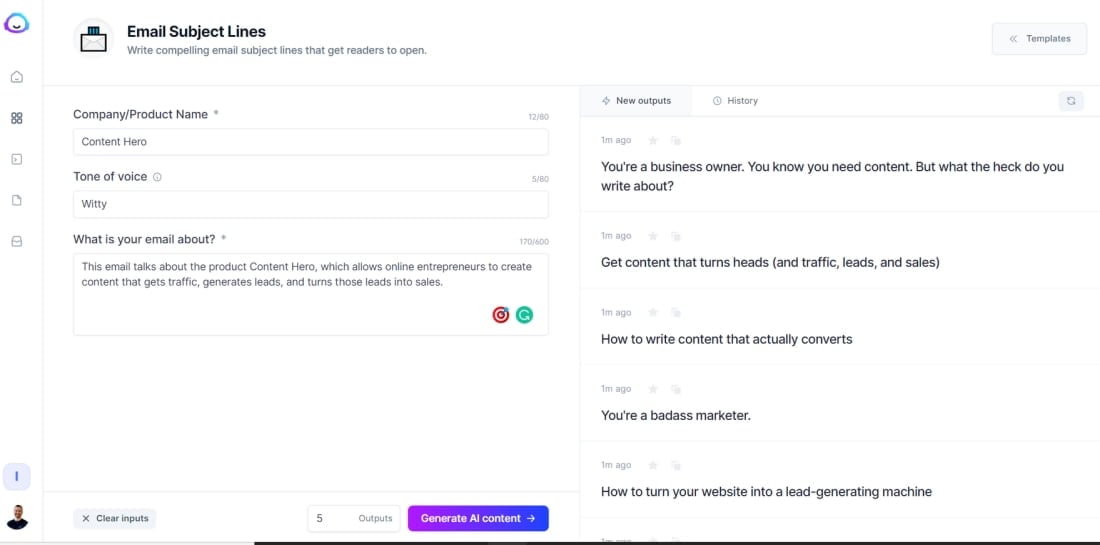1100x545 pixels.
Task: Click the '12/80' character counter
Action: (539, 117)
